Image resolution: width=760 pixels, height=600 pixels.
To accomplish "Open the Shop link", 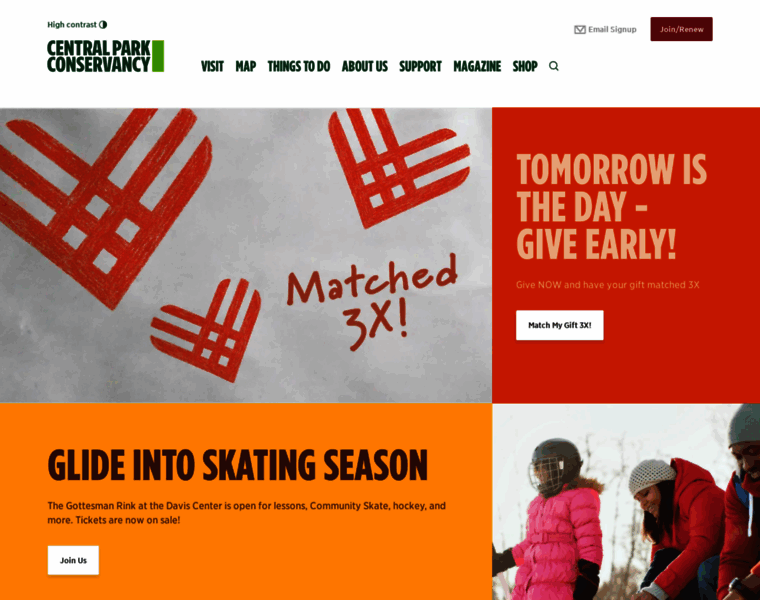I will click(525, 66).
